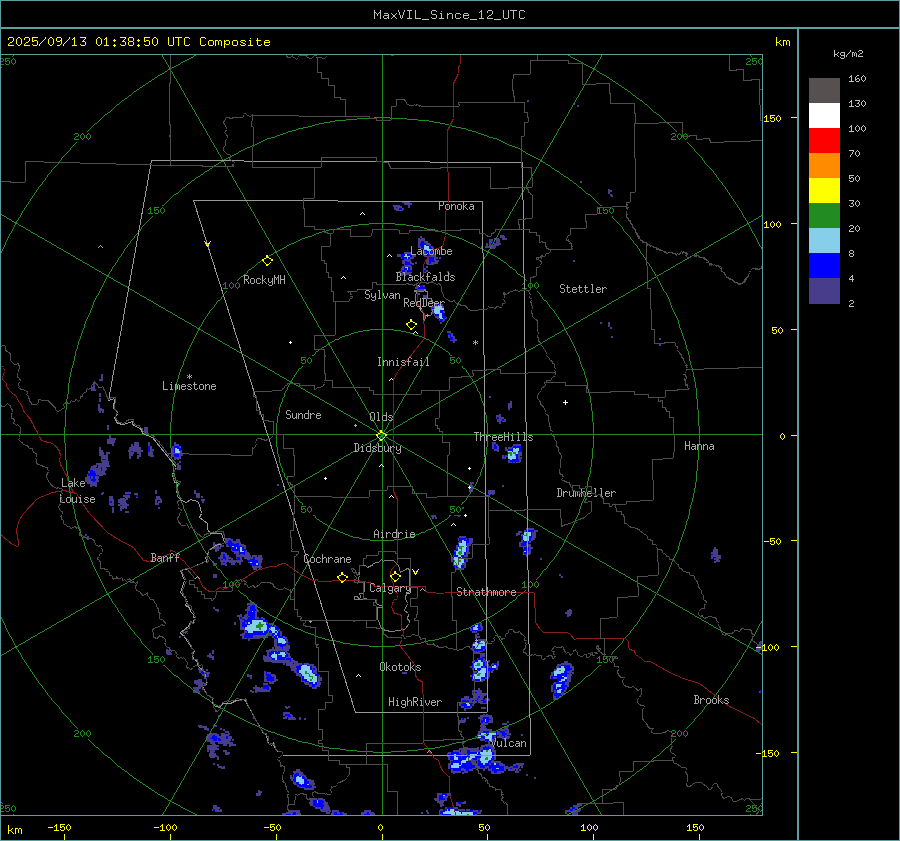Click the Okotoks town label

400,667
